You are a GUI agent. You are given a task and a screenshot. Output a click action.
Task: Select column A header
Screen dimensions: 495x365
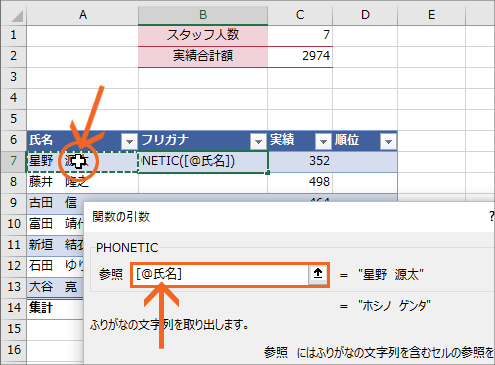click(x=83, y=15)
